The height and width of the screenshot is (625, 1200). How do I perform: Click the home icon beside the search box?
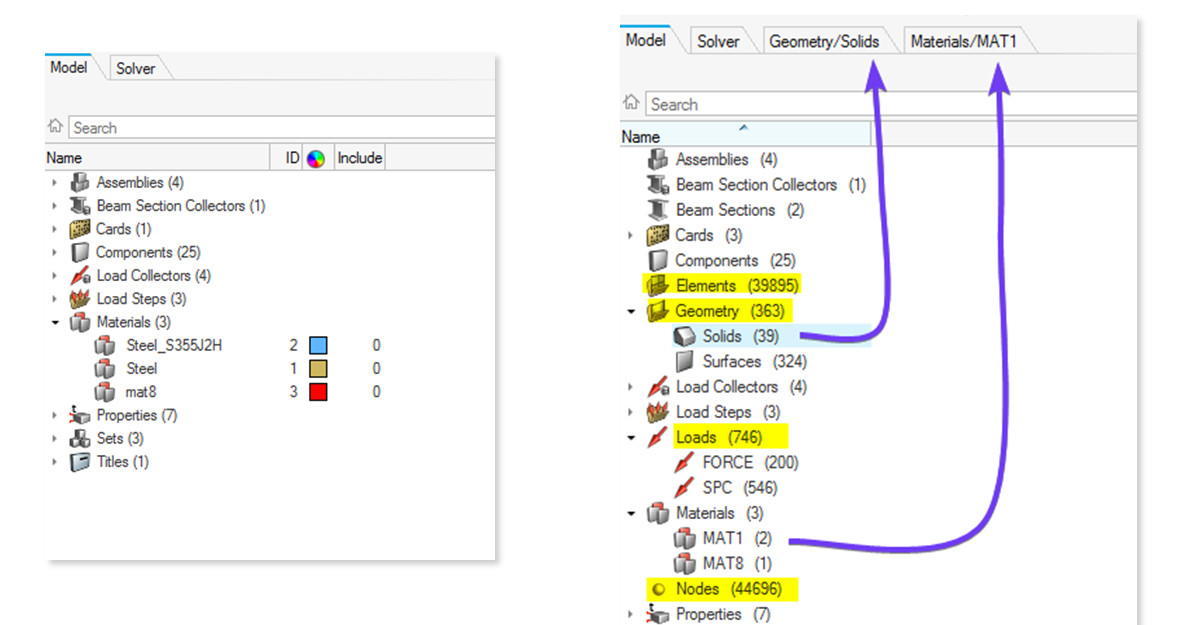click(55, 127)
